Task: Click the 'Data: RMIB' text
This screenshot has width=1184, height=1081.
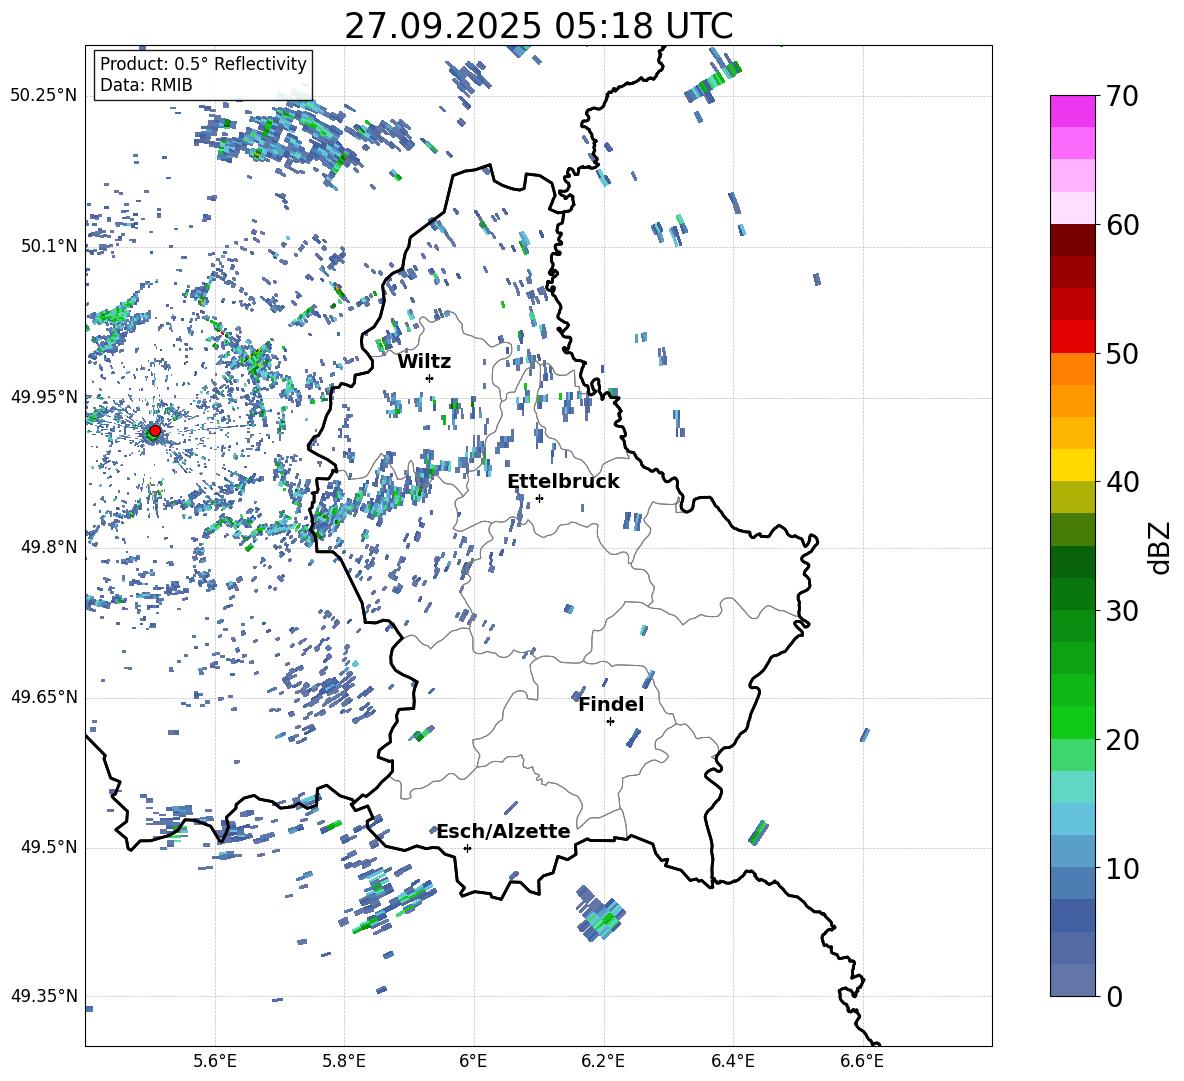Action: tap(146, 85)
